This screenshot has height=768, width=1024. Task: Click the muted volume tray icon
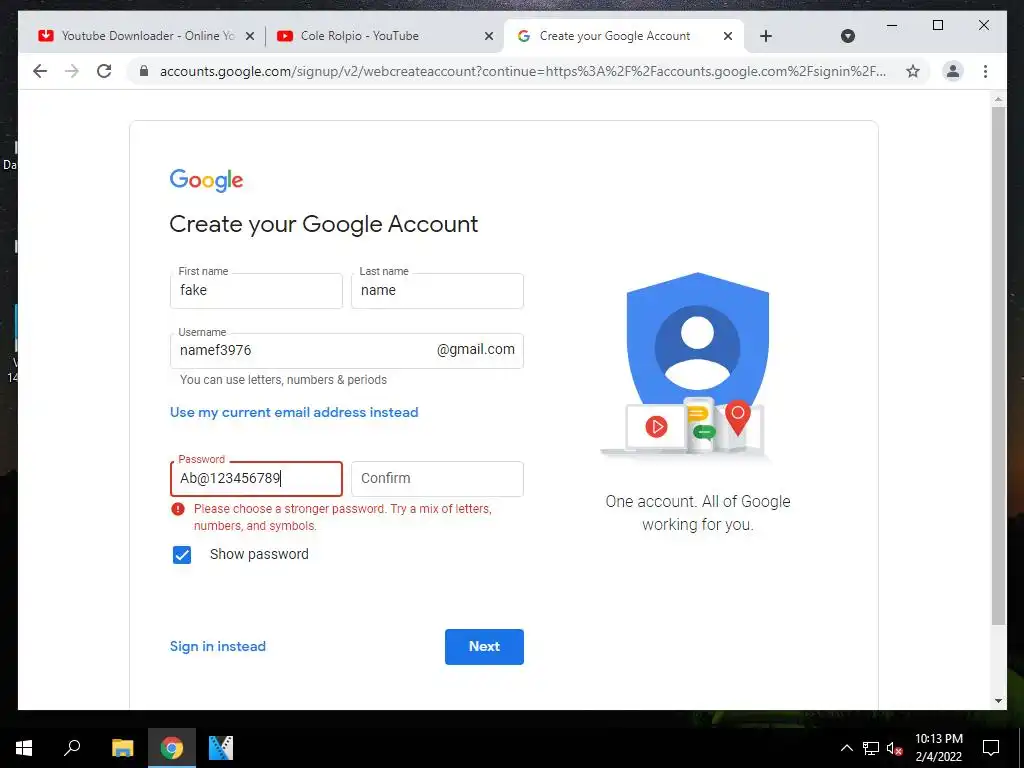[895, 748]
